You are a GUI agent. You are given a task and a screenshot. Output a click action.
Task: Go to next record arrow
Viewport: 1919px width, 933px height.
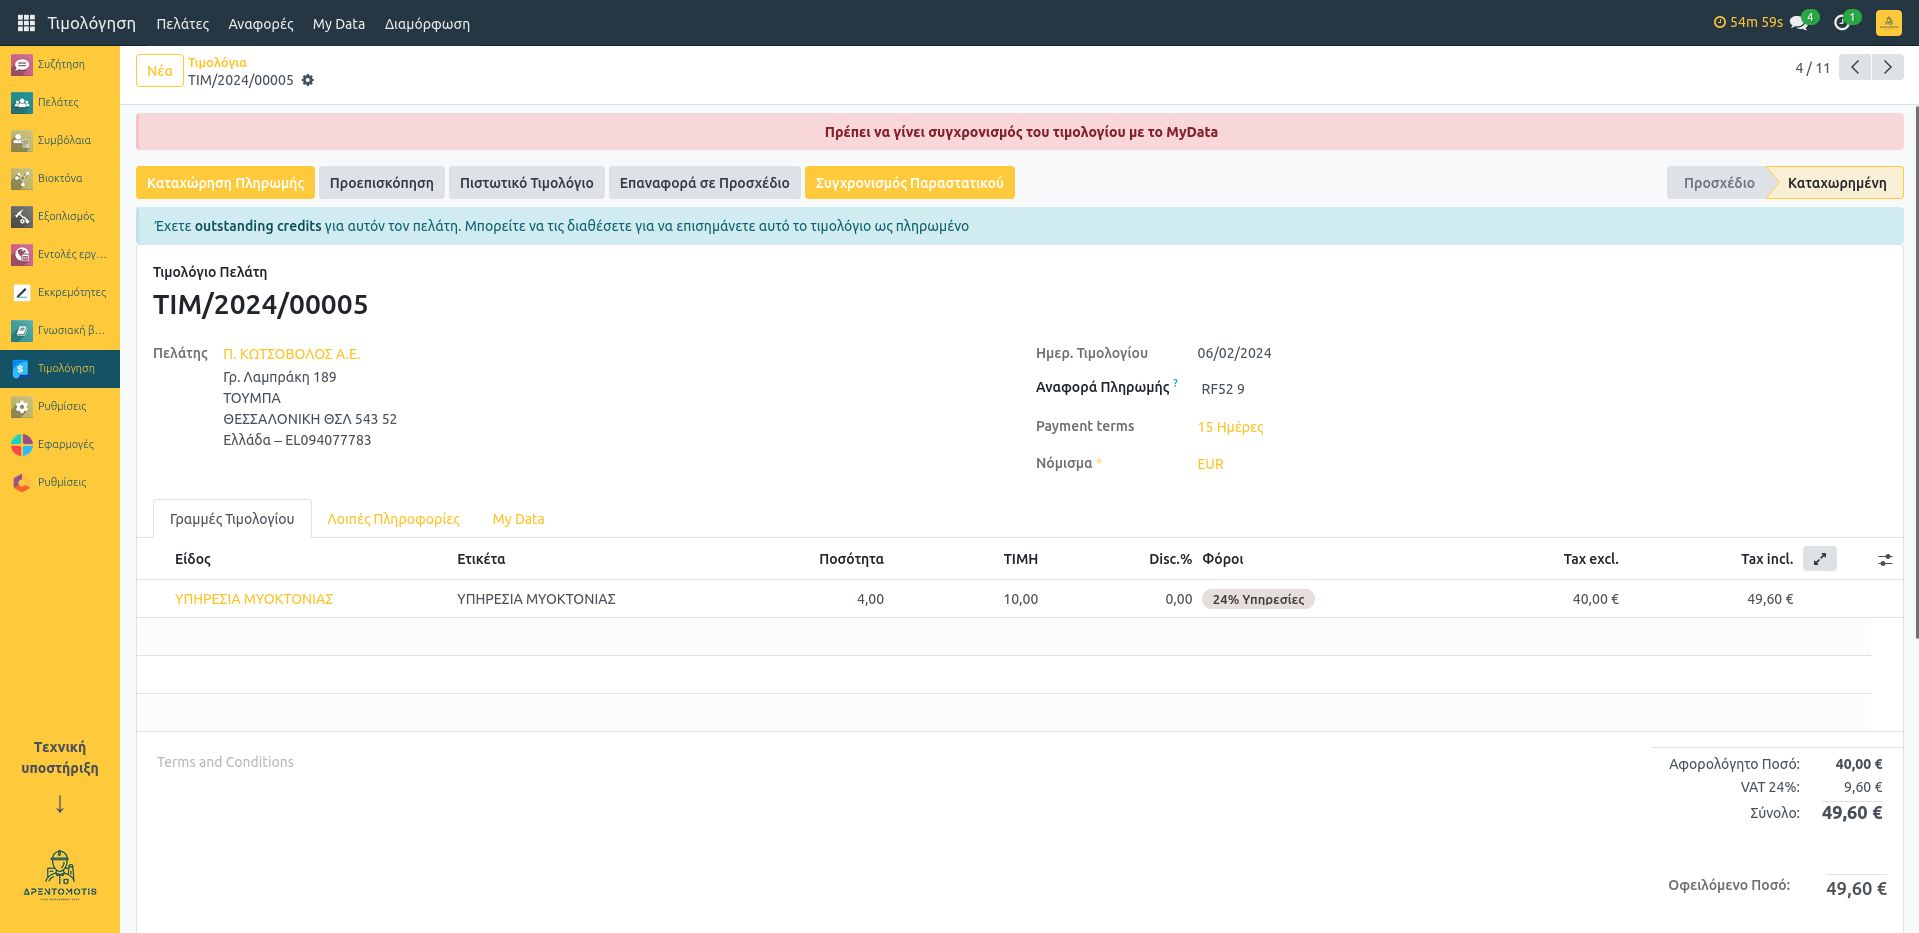tap(1887, 68)
